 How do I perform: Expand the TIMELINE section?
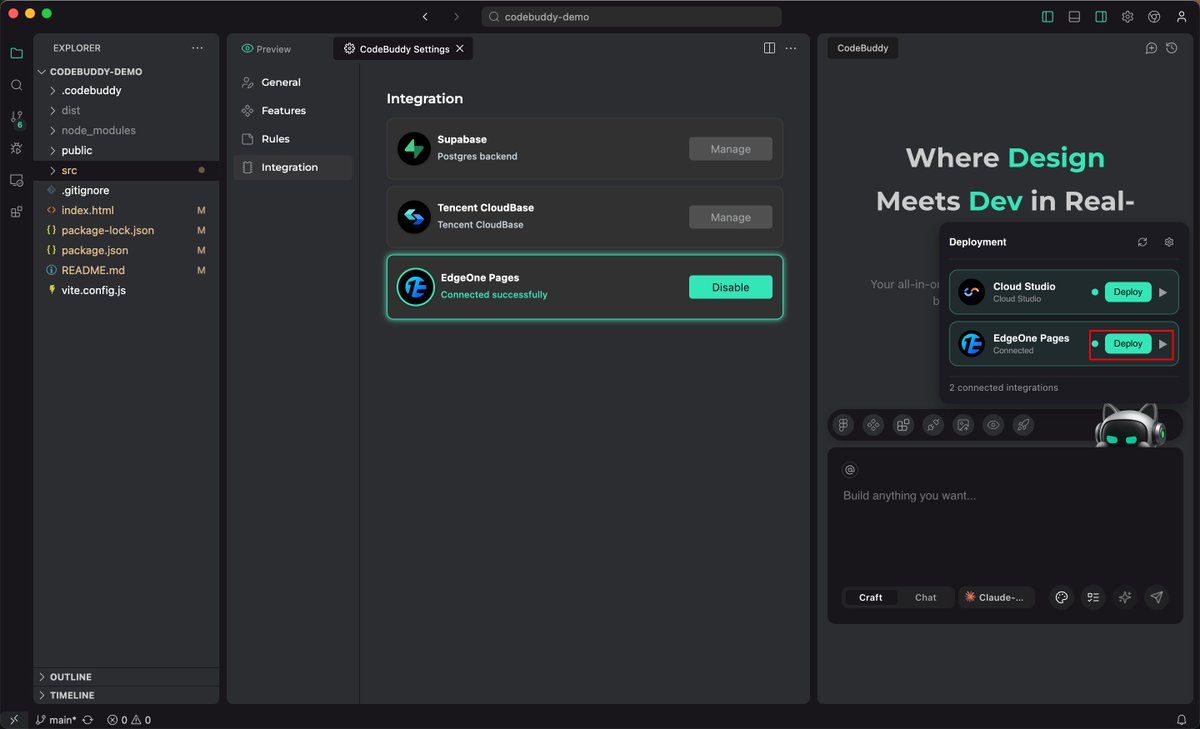[126, 695]
